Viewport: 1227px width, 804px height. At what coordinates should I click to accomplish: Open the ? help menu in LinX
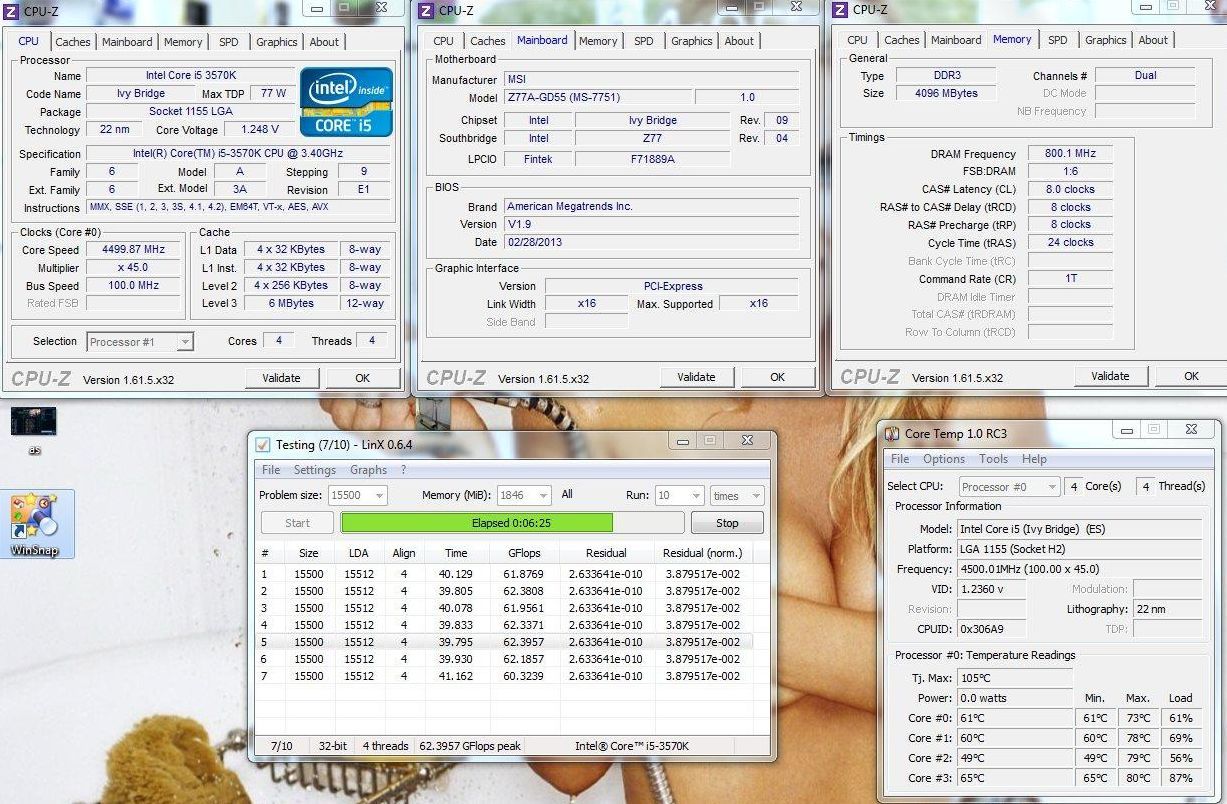[404, 470]
